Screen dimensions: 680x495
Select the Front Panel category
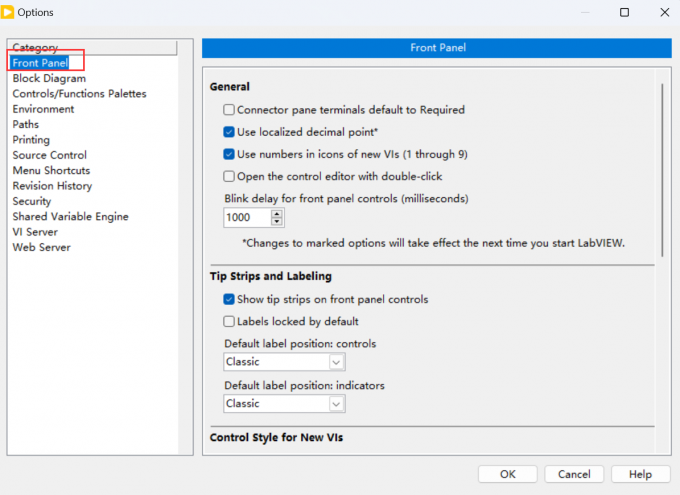pos(40,63)
